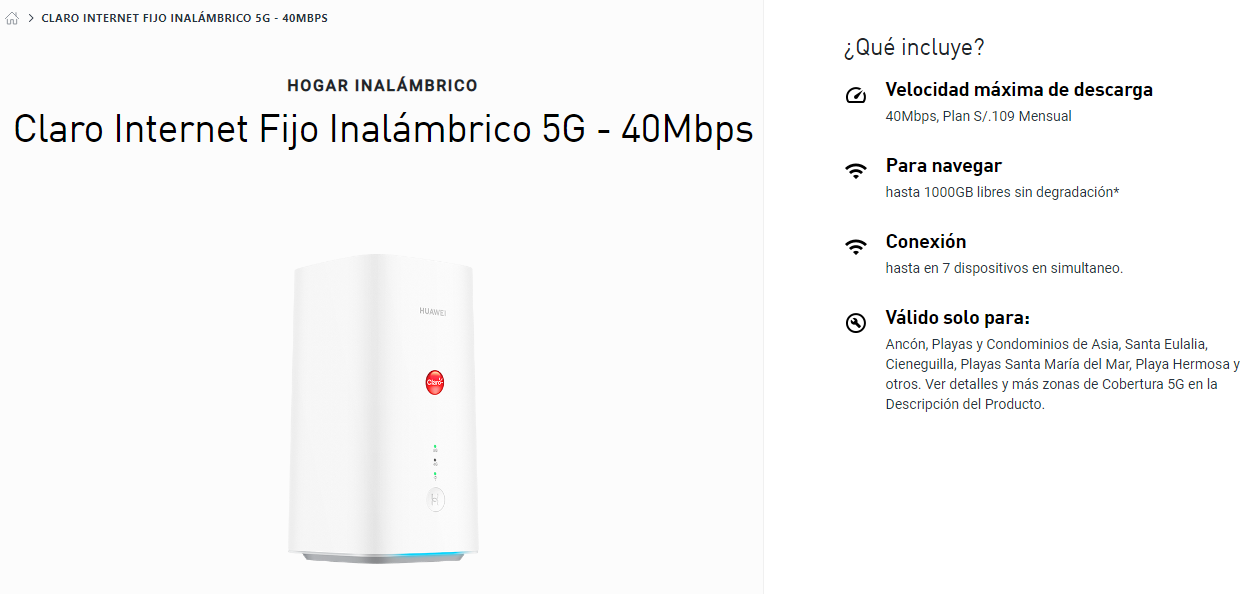Select the Conexión heading
Image resolution: width=1250 pixels, height=594 pixels.
[926, 242]
